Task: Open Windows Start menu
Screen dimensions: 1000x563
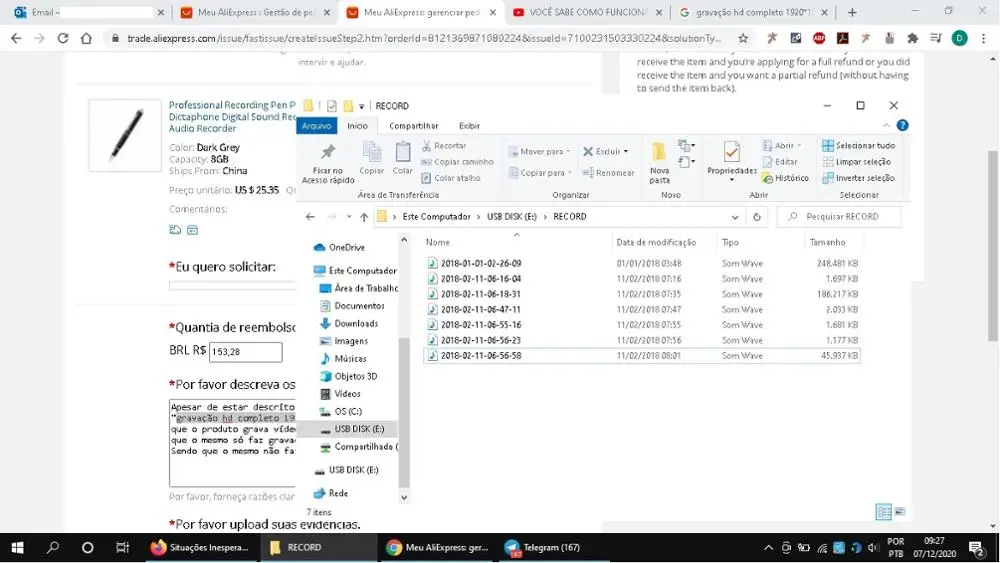Action: click(x=17, y=548)
